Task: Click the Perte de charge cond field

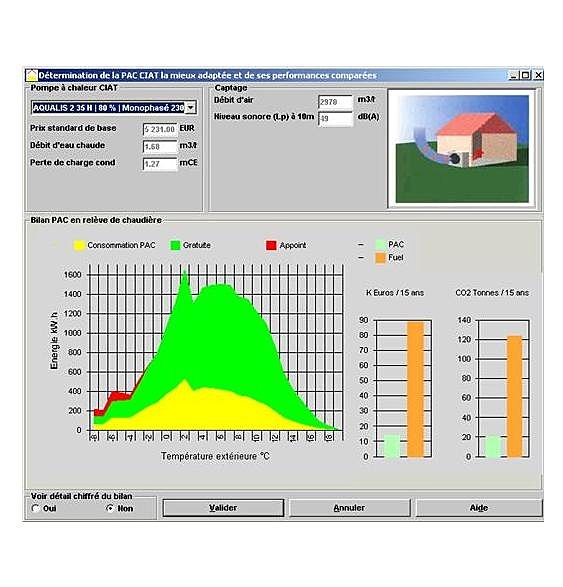Action: tap(160, 164)
